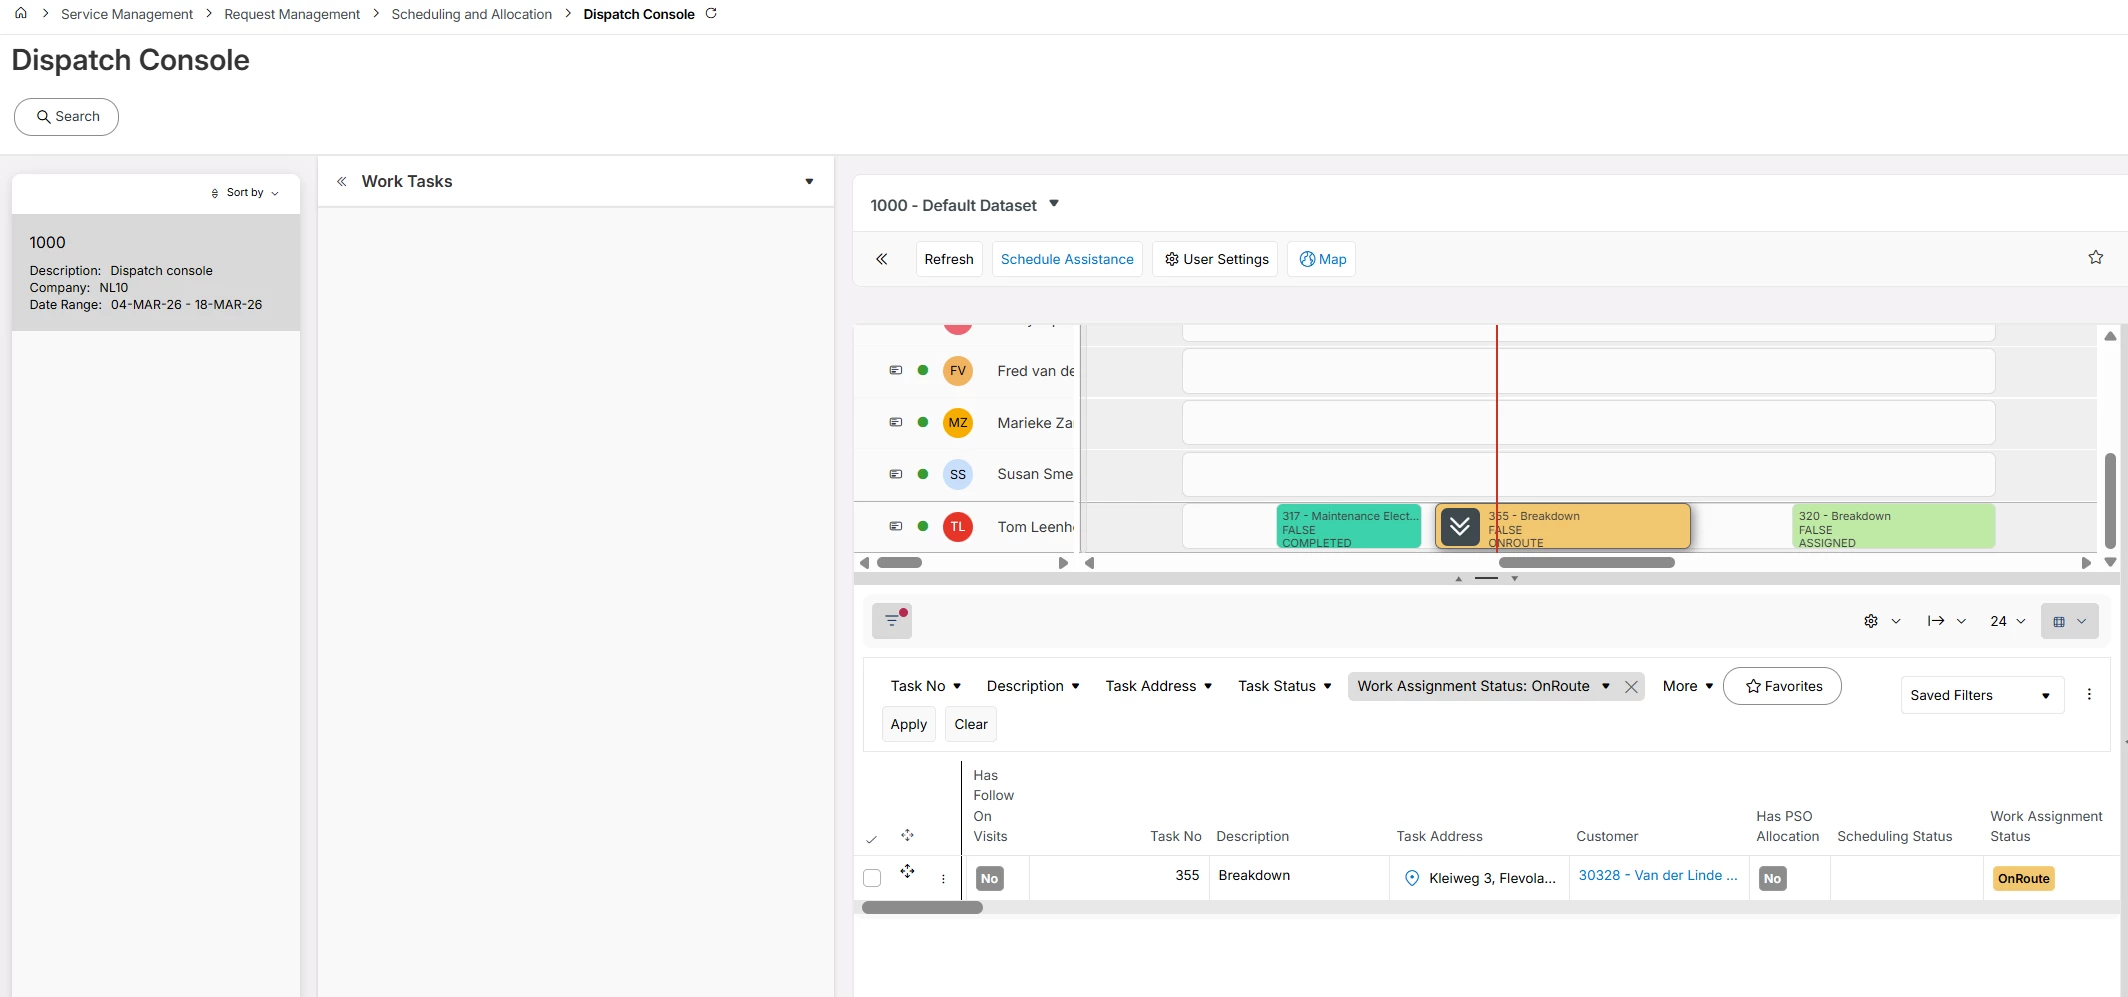Navigate to Request Management breadcrumb
The width and height of the screenshot is (2128, 997).
[292, 14]
